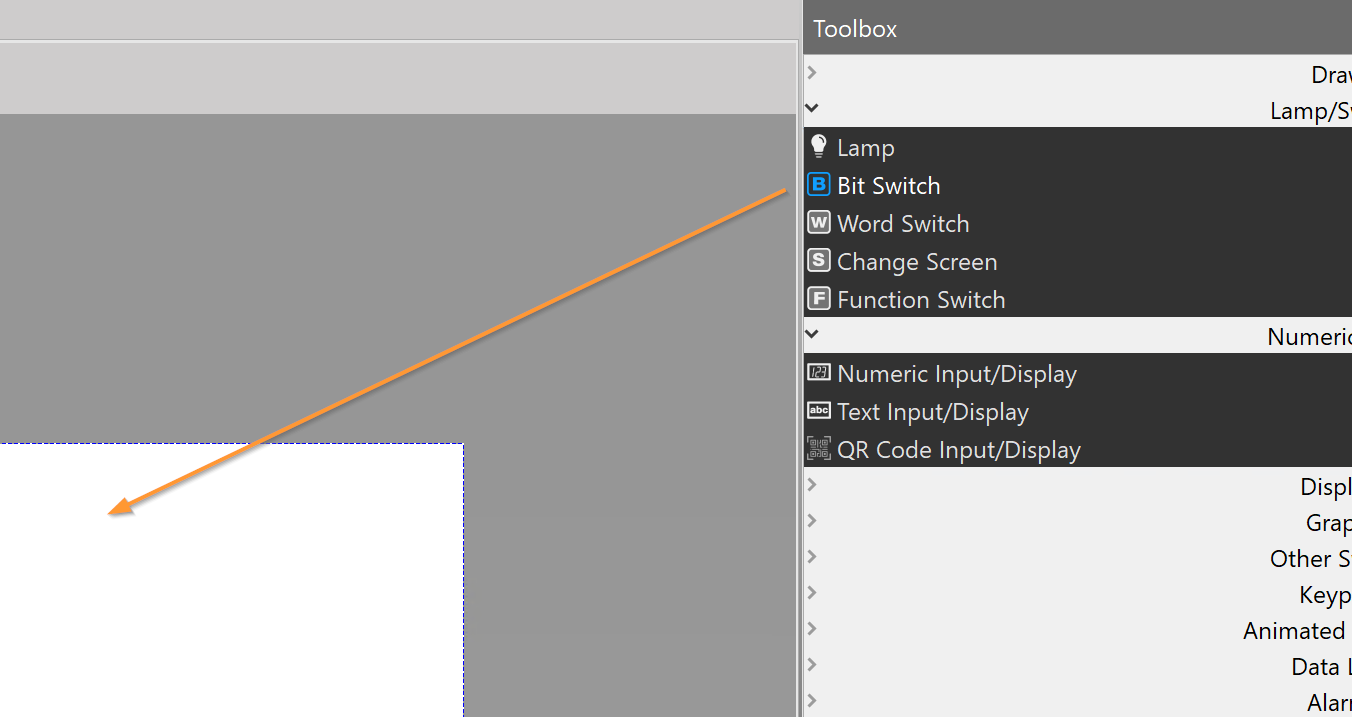Choose the Word Switch W icon
Viewport: 1352px width, 717px height.
pyautogui.click(x=819, y=223)
